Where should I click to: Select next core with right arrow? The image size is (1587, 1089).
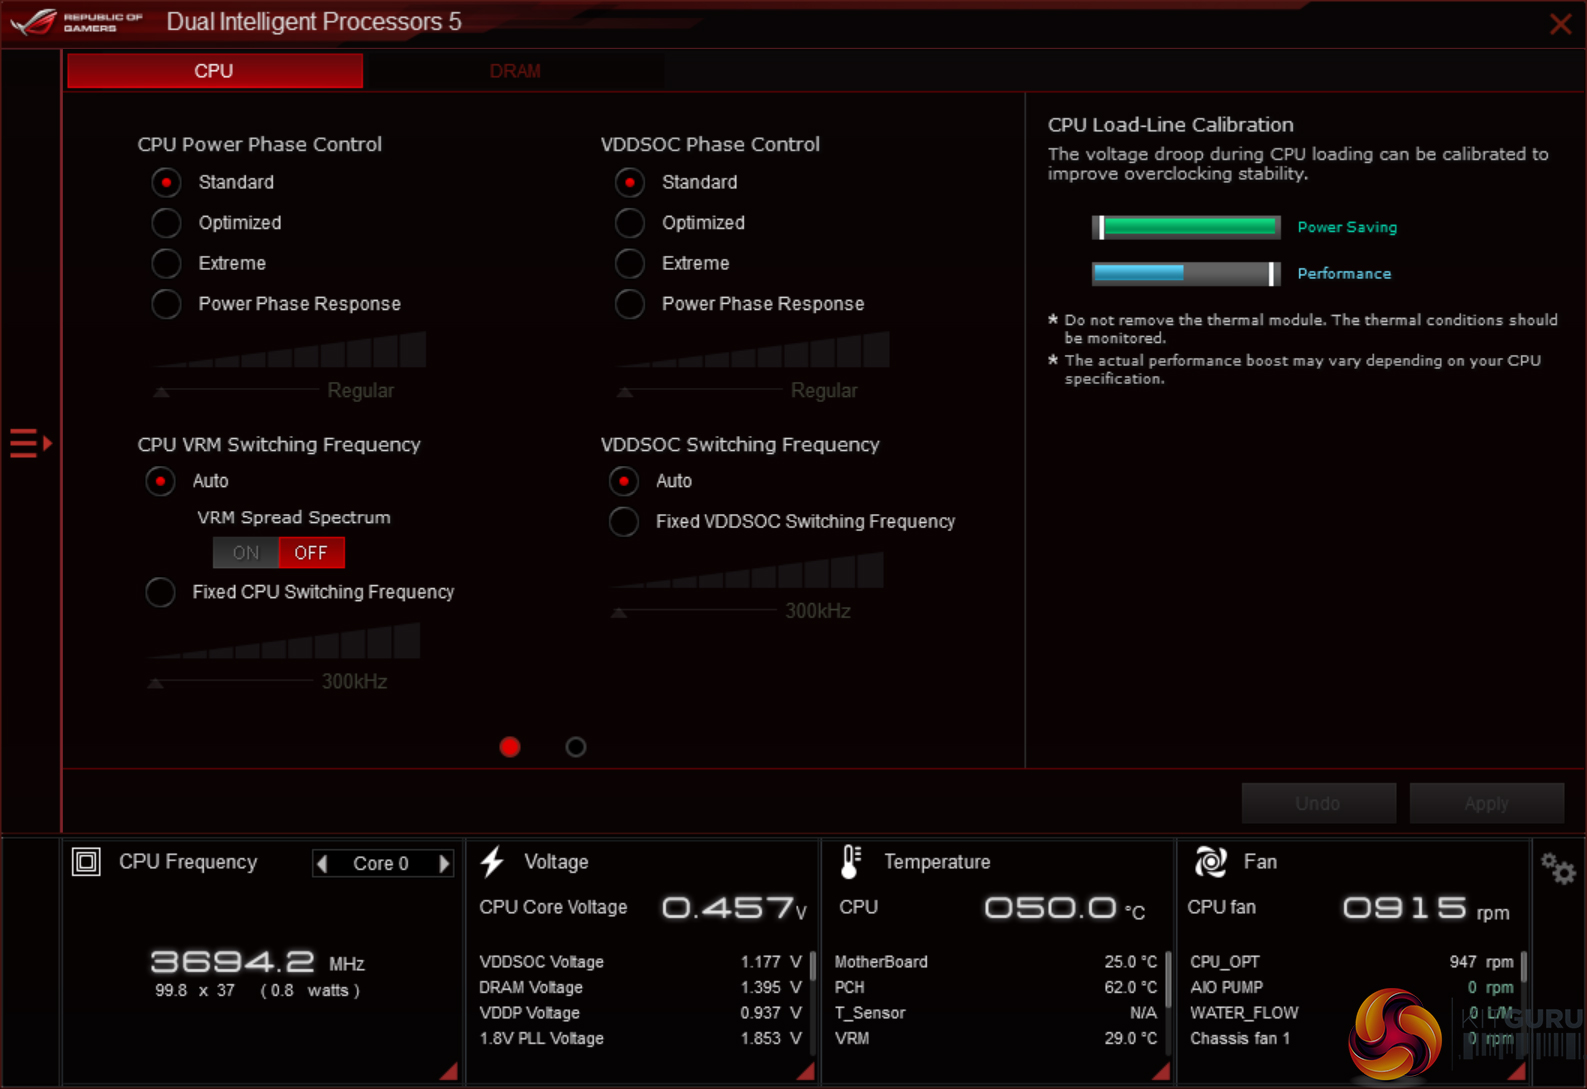point(444,863)
